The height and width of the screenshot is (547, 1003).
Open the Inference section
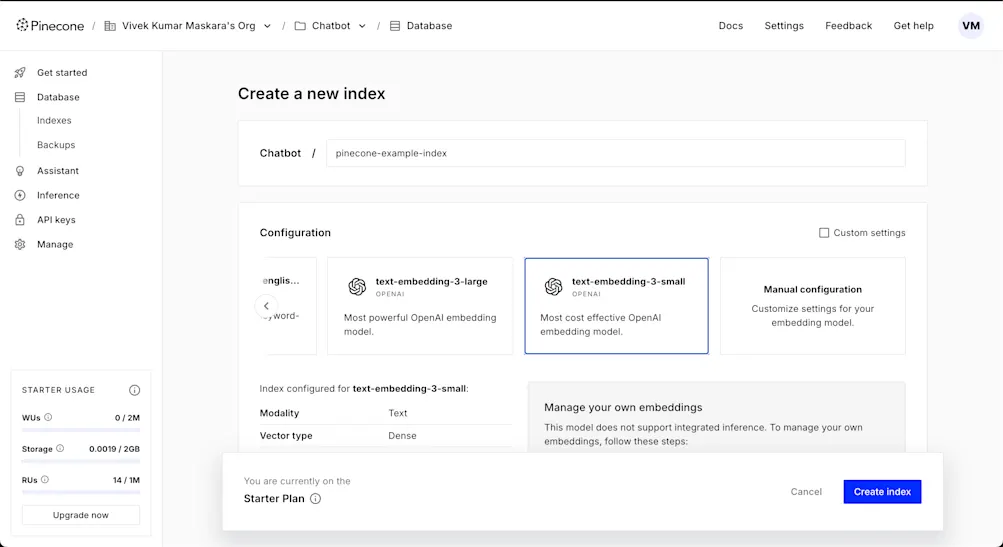coord(58,195)
